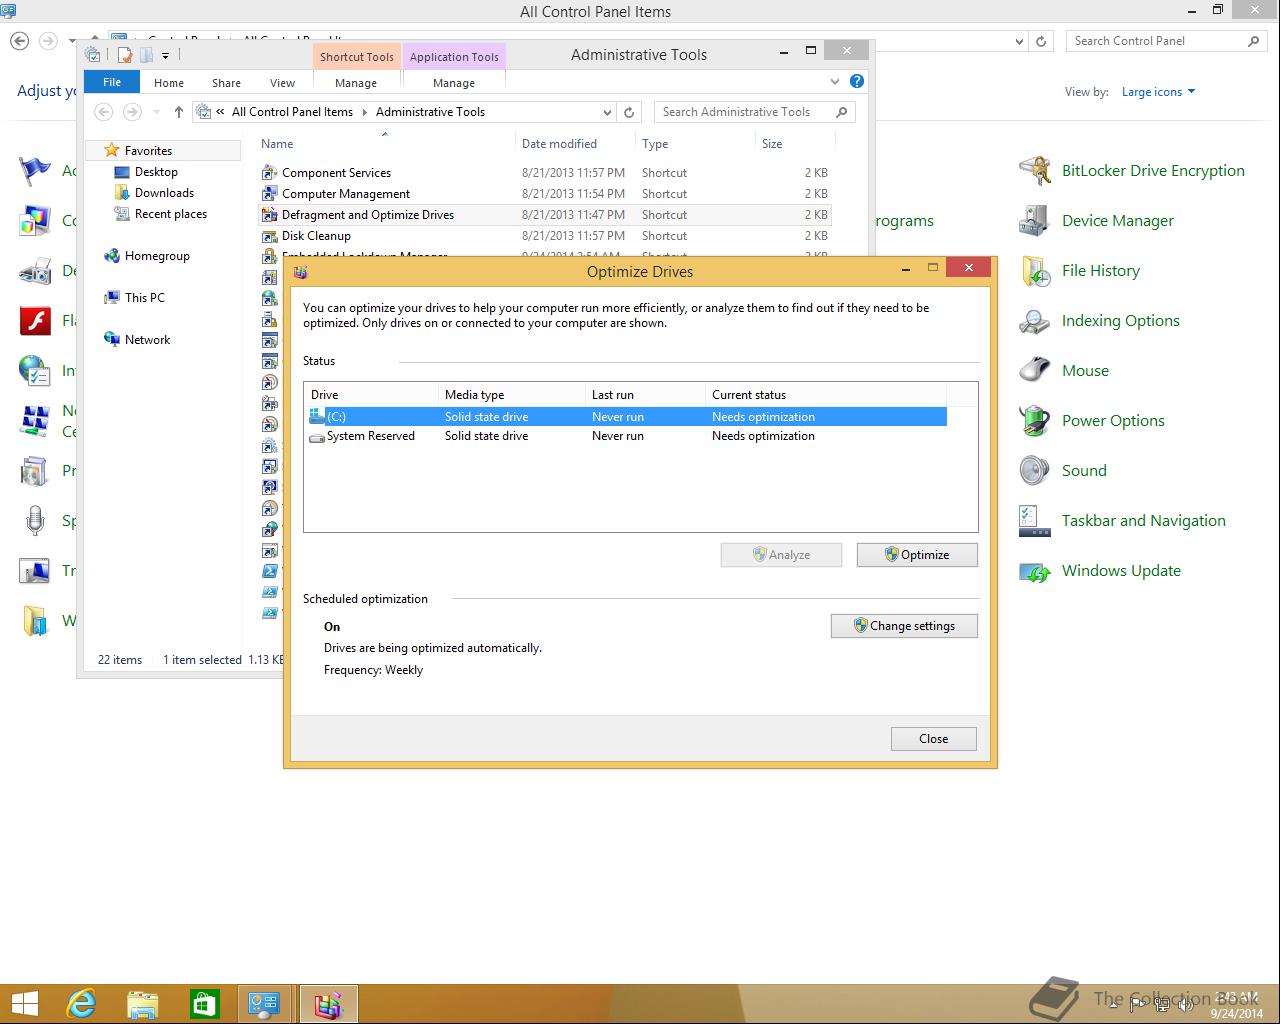Click All Control Panel Items breadcrumb
The height and width of the screenshot is (1024, 1280).
(x=292, y=112)
